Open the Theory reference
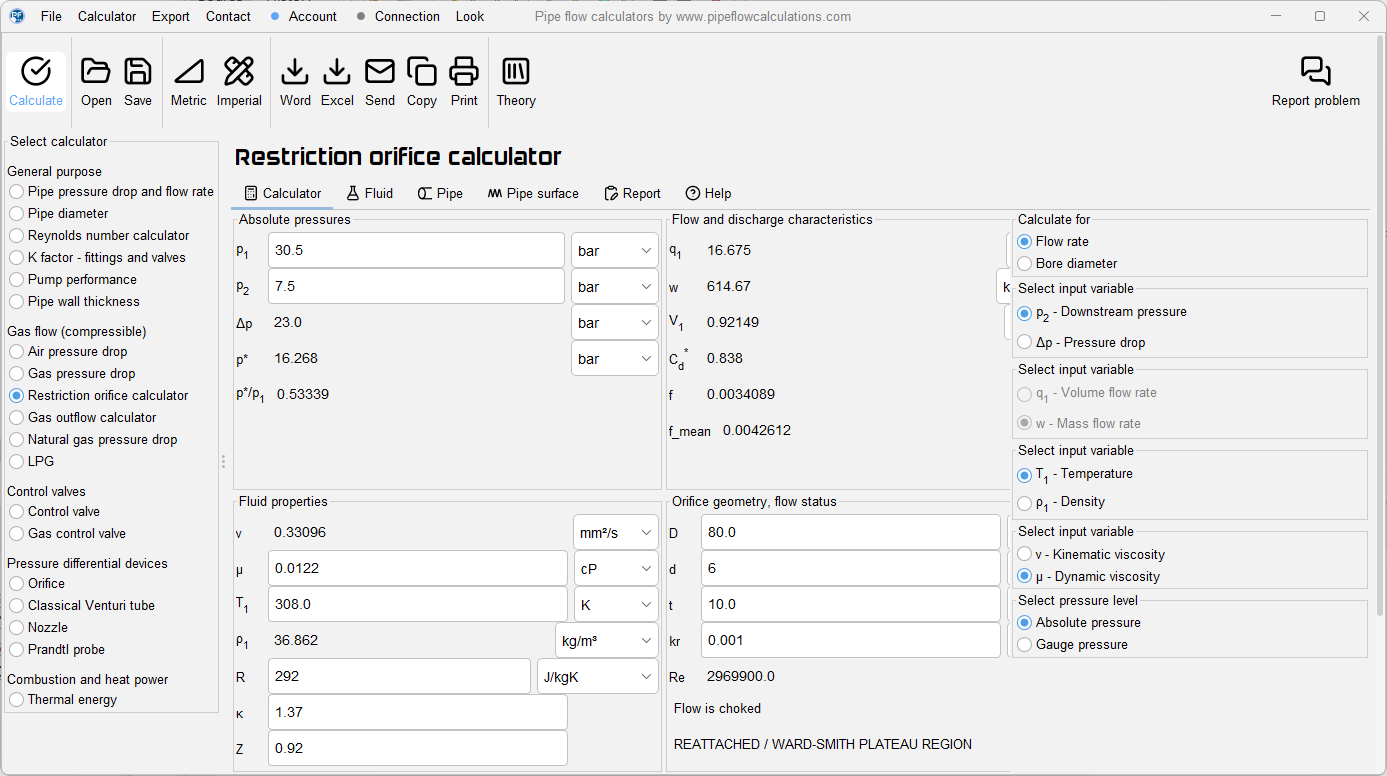 tap(516, 81)
